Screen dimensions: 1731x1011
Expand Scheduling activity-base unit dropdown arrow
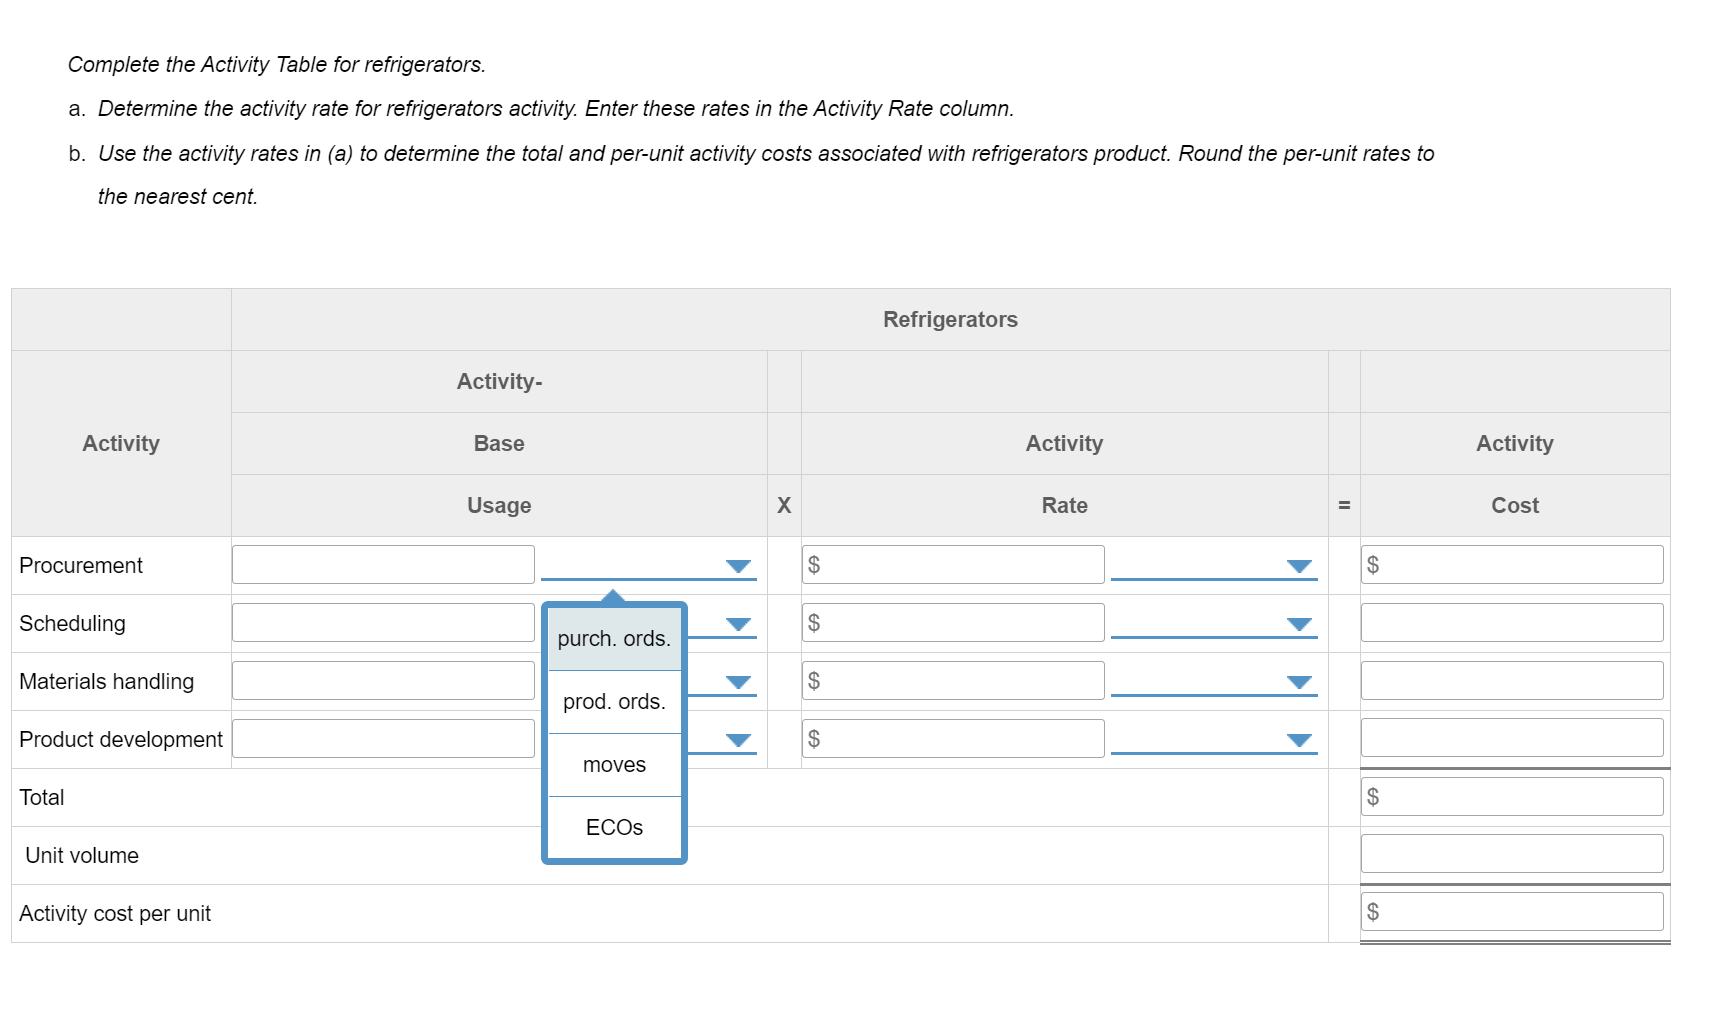[738, 624]
